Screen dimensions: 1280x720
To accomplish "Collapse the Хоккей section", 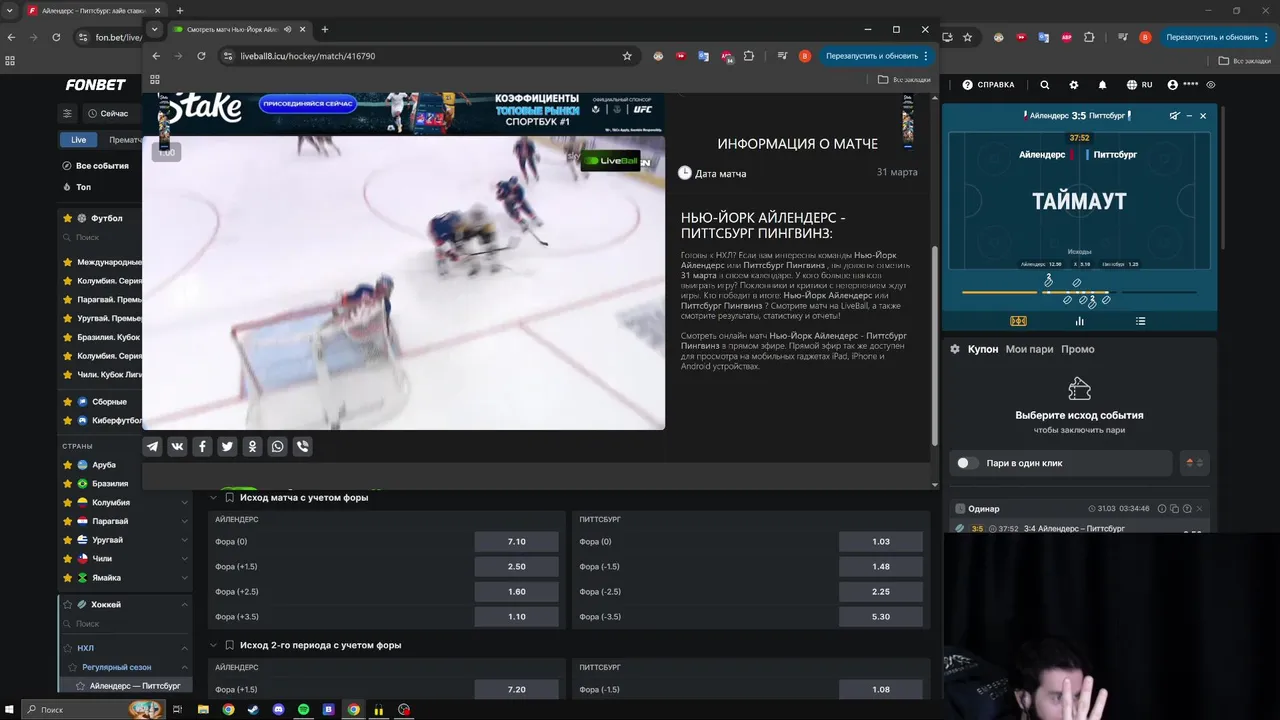I will (184, 605).
